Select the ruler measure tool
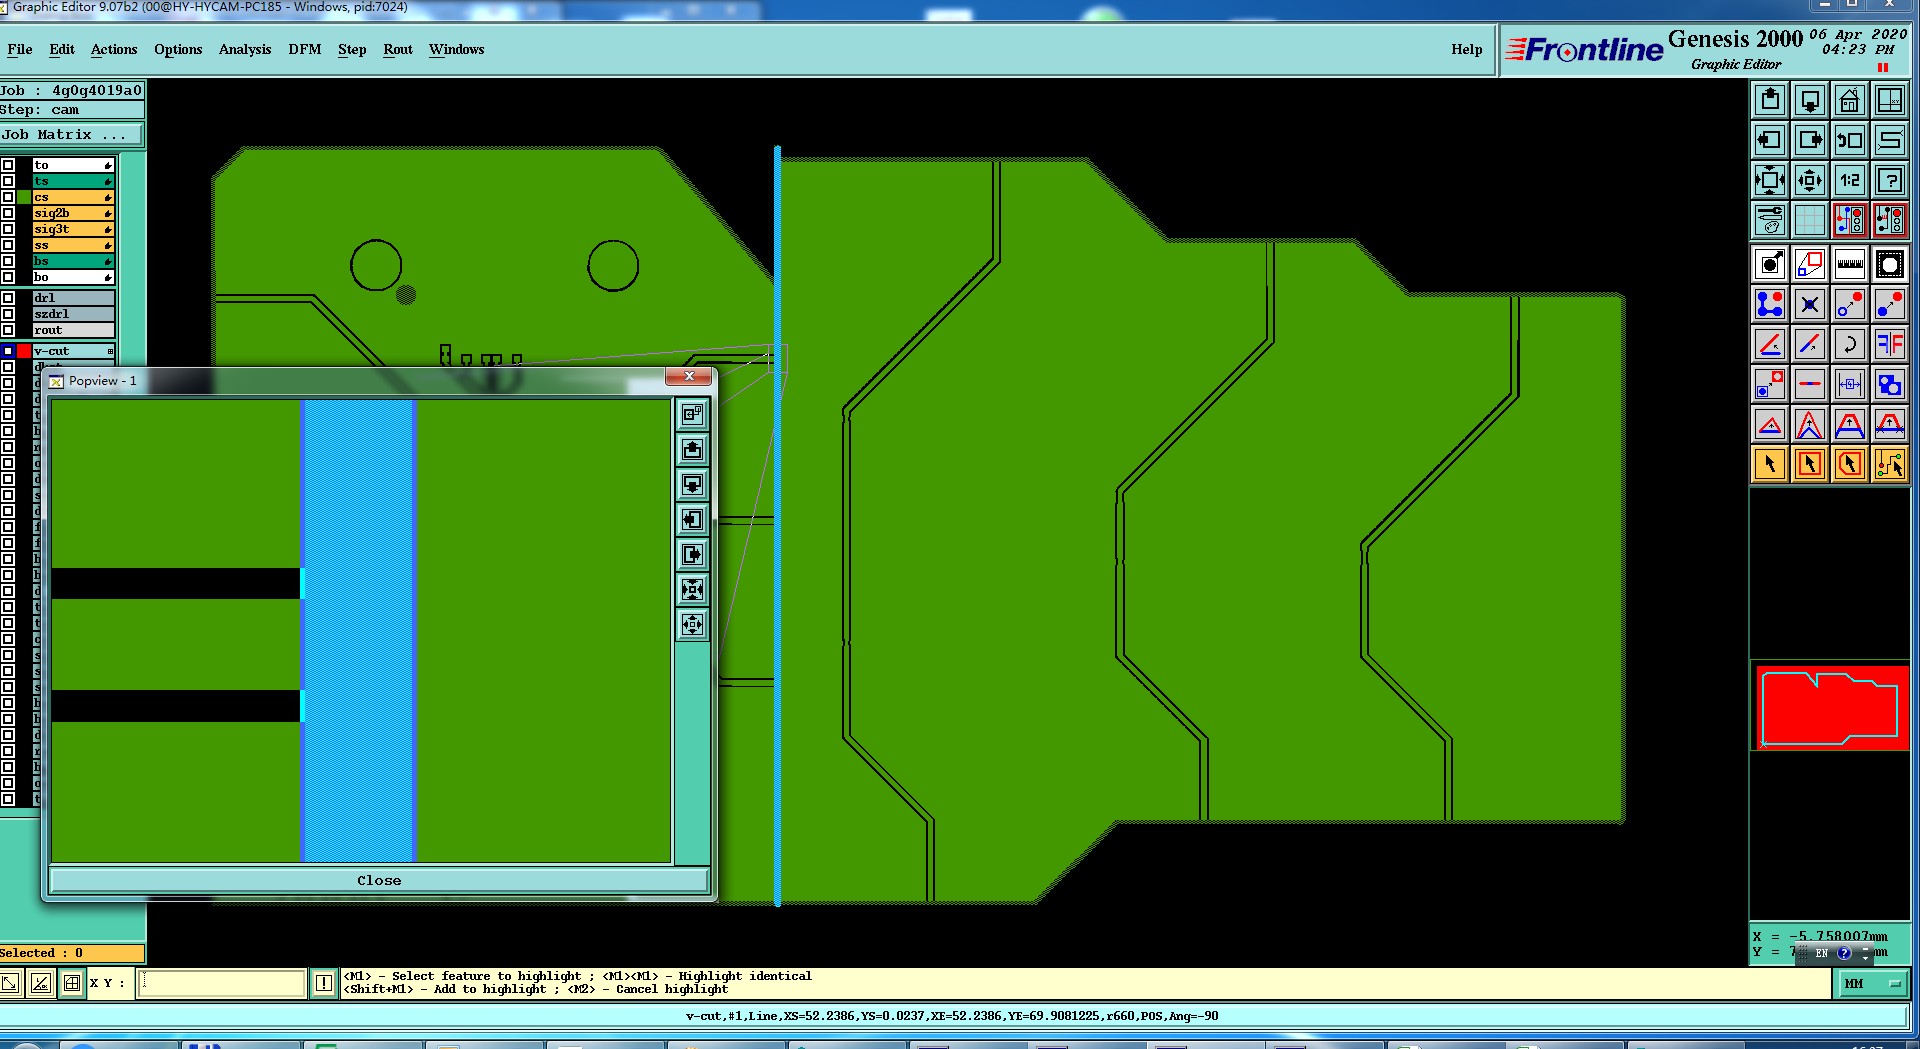 click(x=1849, y=264)
